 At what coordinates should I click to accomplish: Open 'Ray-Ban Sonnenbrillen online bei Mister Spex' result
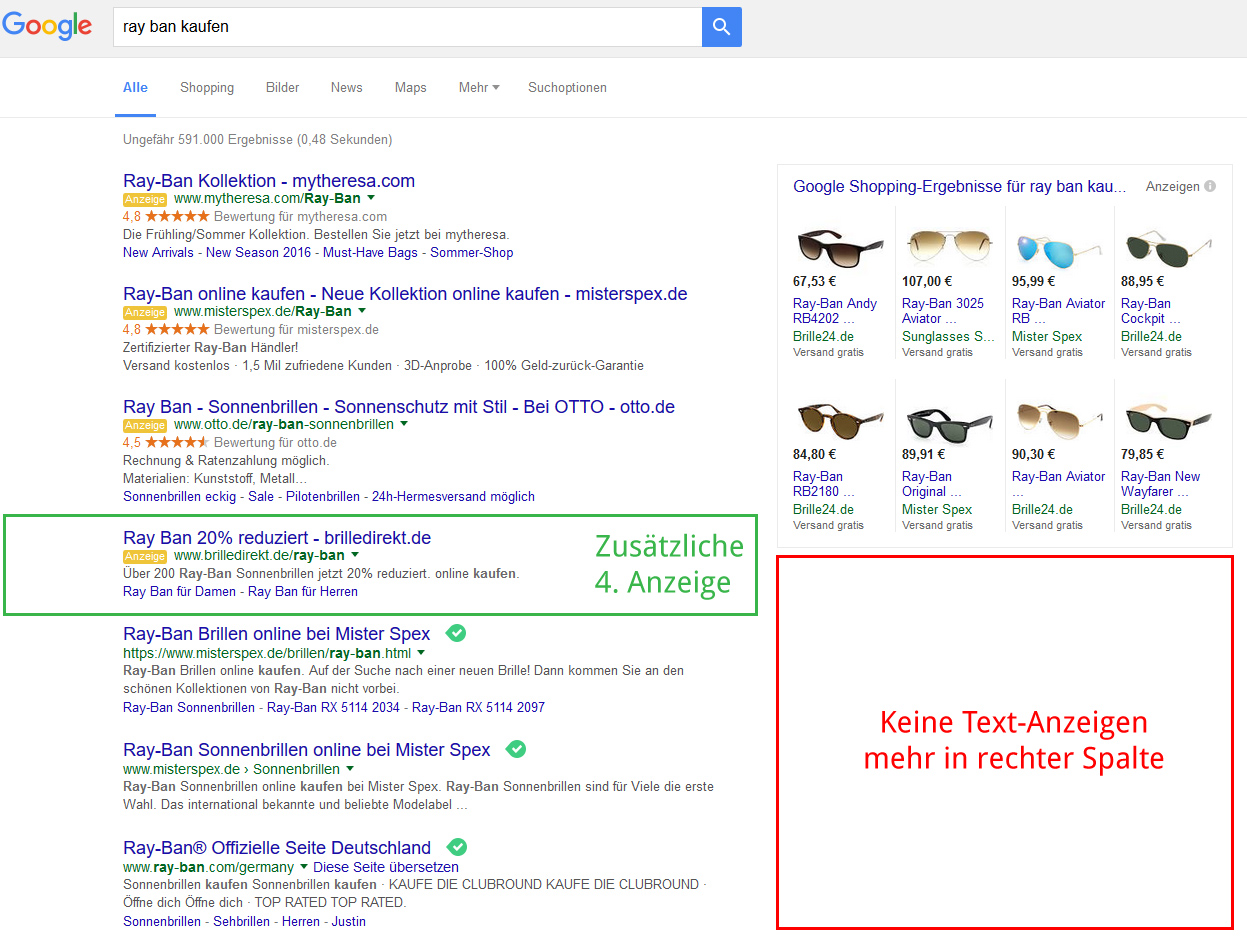[307, 750]
